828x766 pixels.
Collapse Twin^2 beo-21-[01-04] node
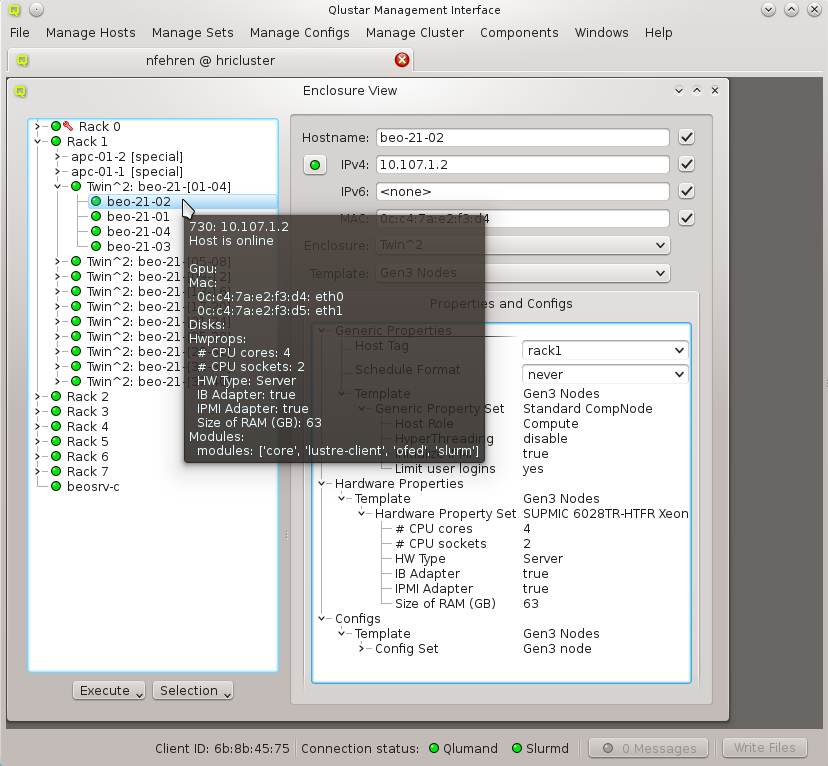click(x=57, y=186)
